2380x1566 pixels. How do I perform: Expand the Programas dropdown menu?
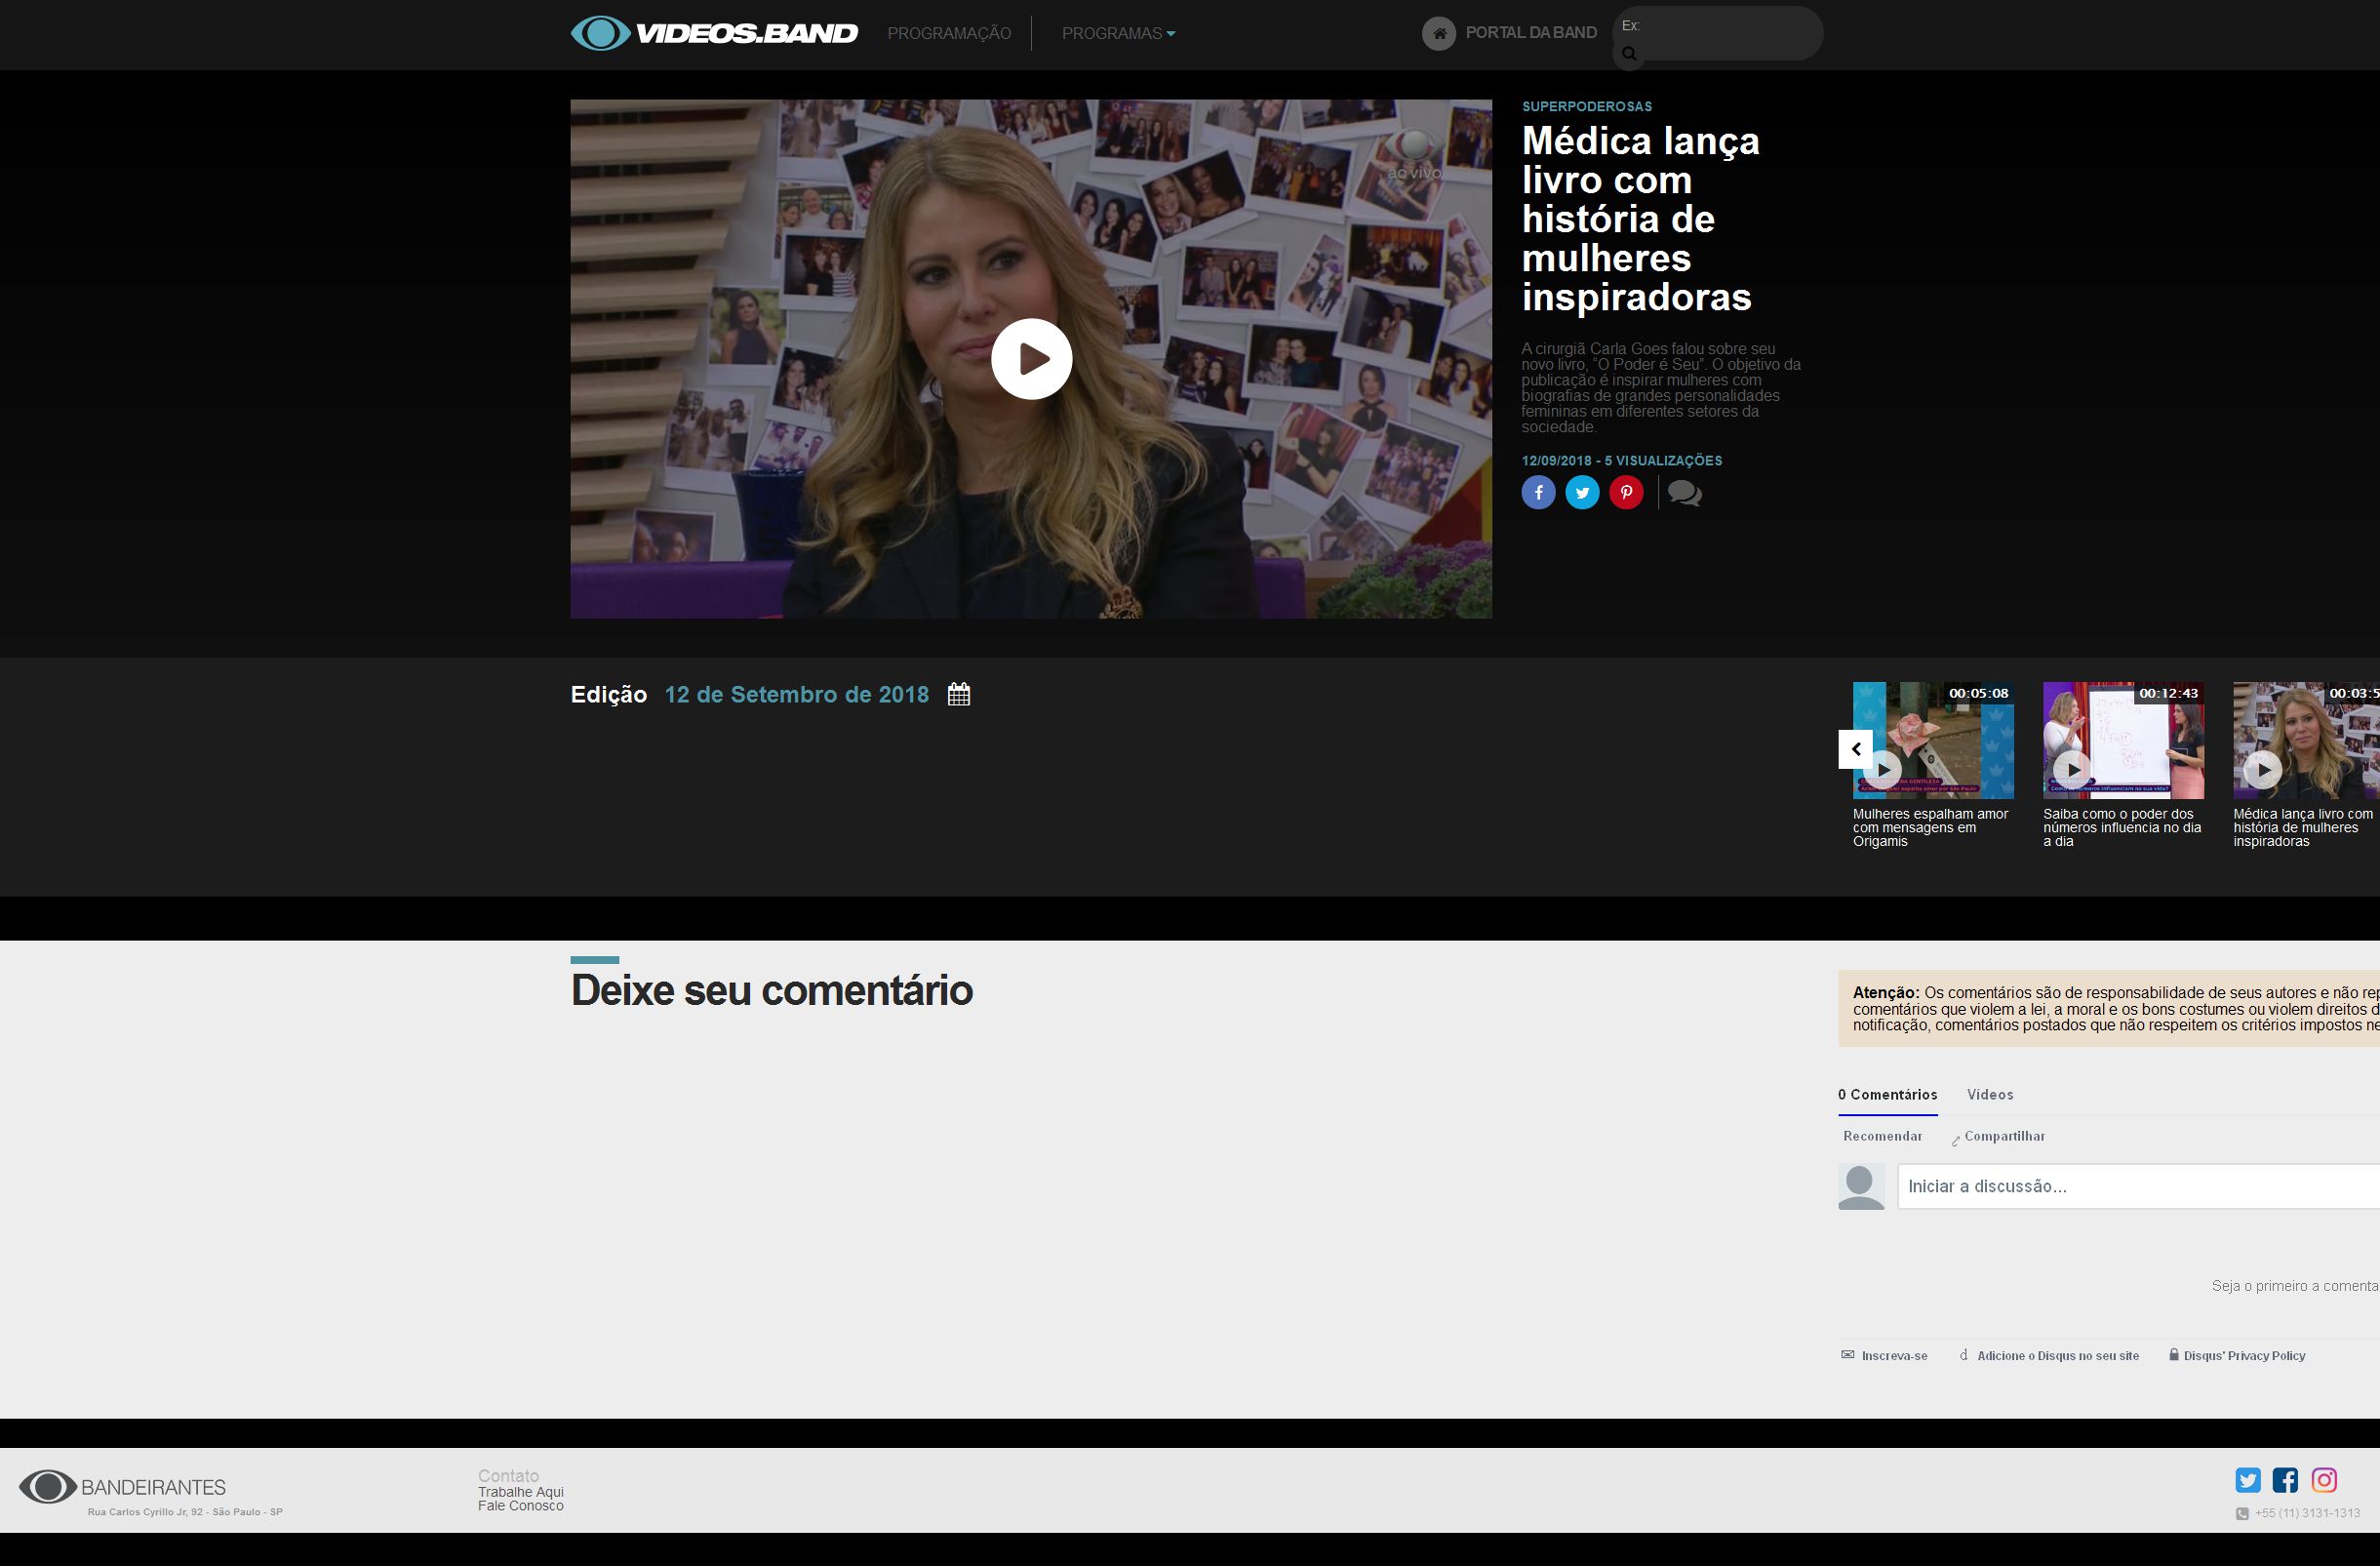point(1118,33)
